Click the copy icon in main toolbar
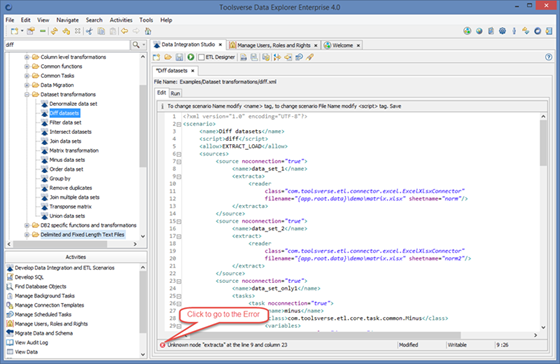560x364 pixels. 101,31
